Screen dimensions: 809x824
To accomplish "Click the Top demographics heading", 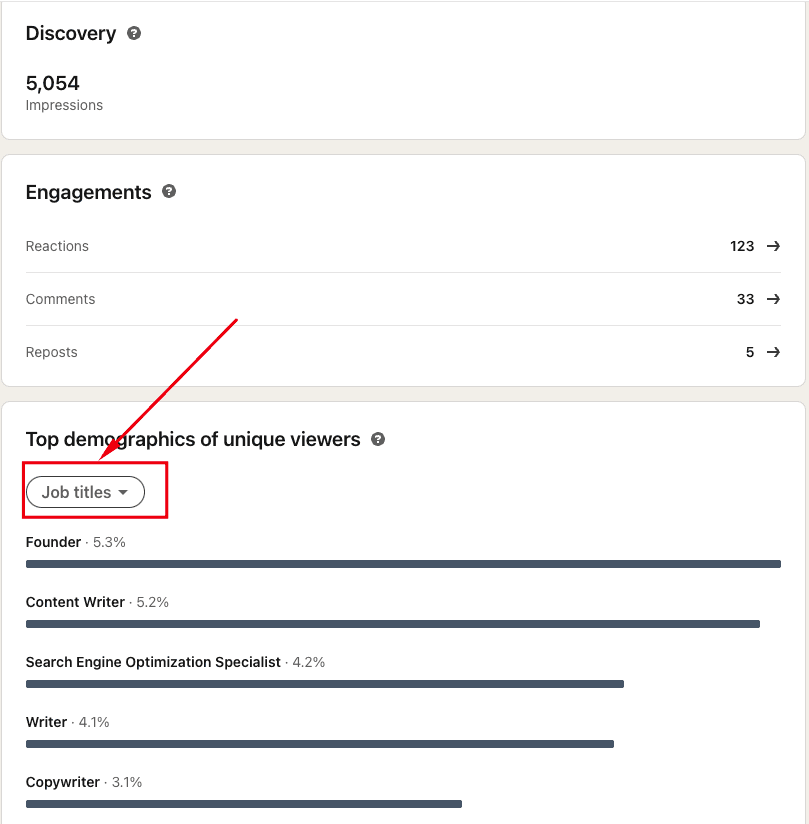I will point(195,439).
